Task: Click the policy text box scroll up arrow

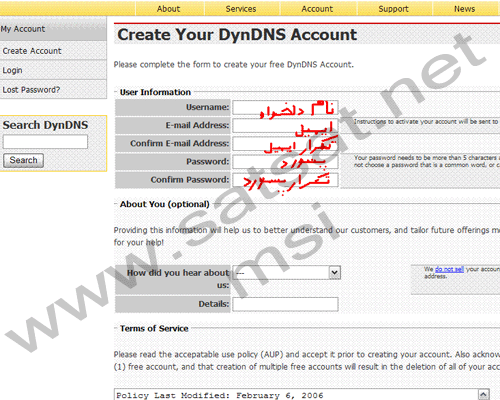Action: click(x=484, y=394)
